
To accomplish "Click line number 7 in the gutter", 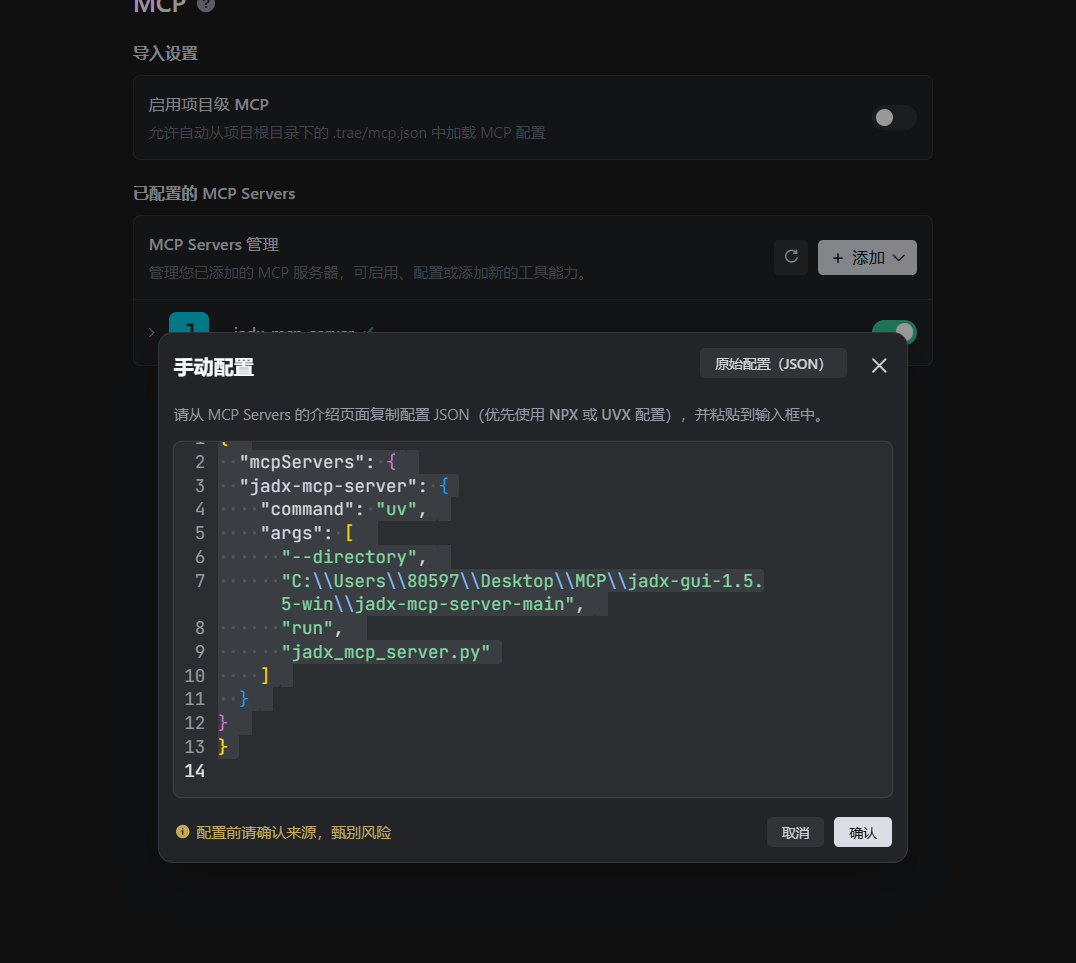I will pyautogui.click(x=199, y=581).
